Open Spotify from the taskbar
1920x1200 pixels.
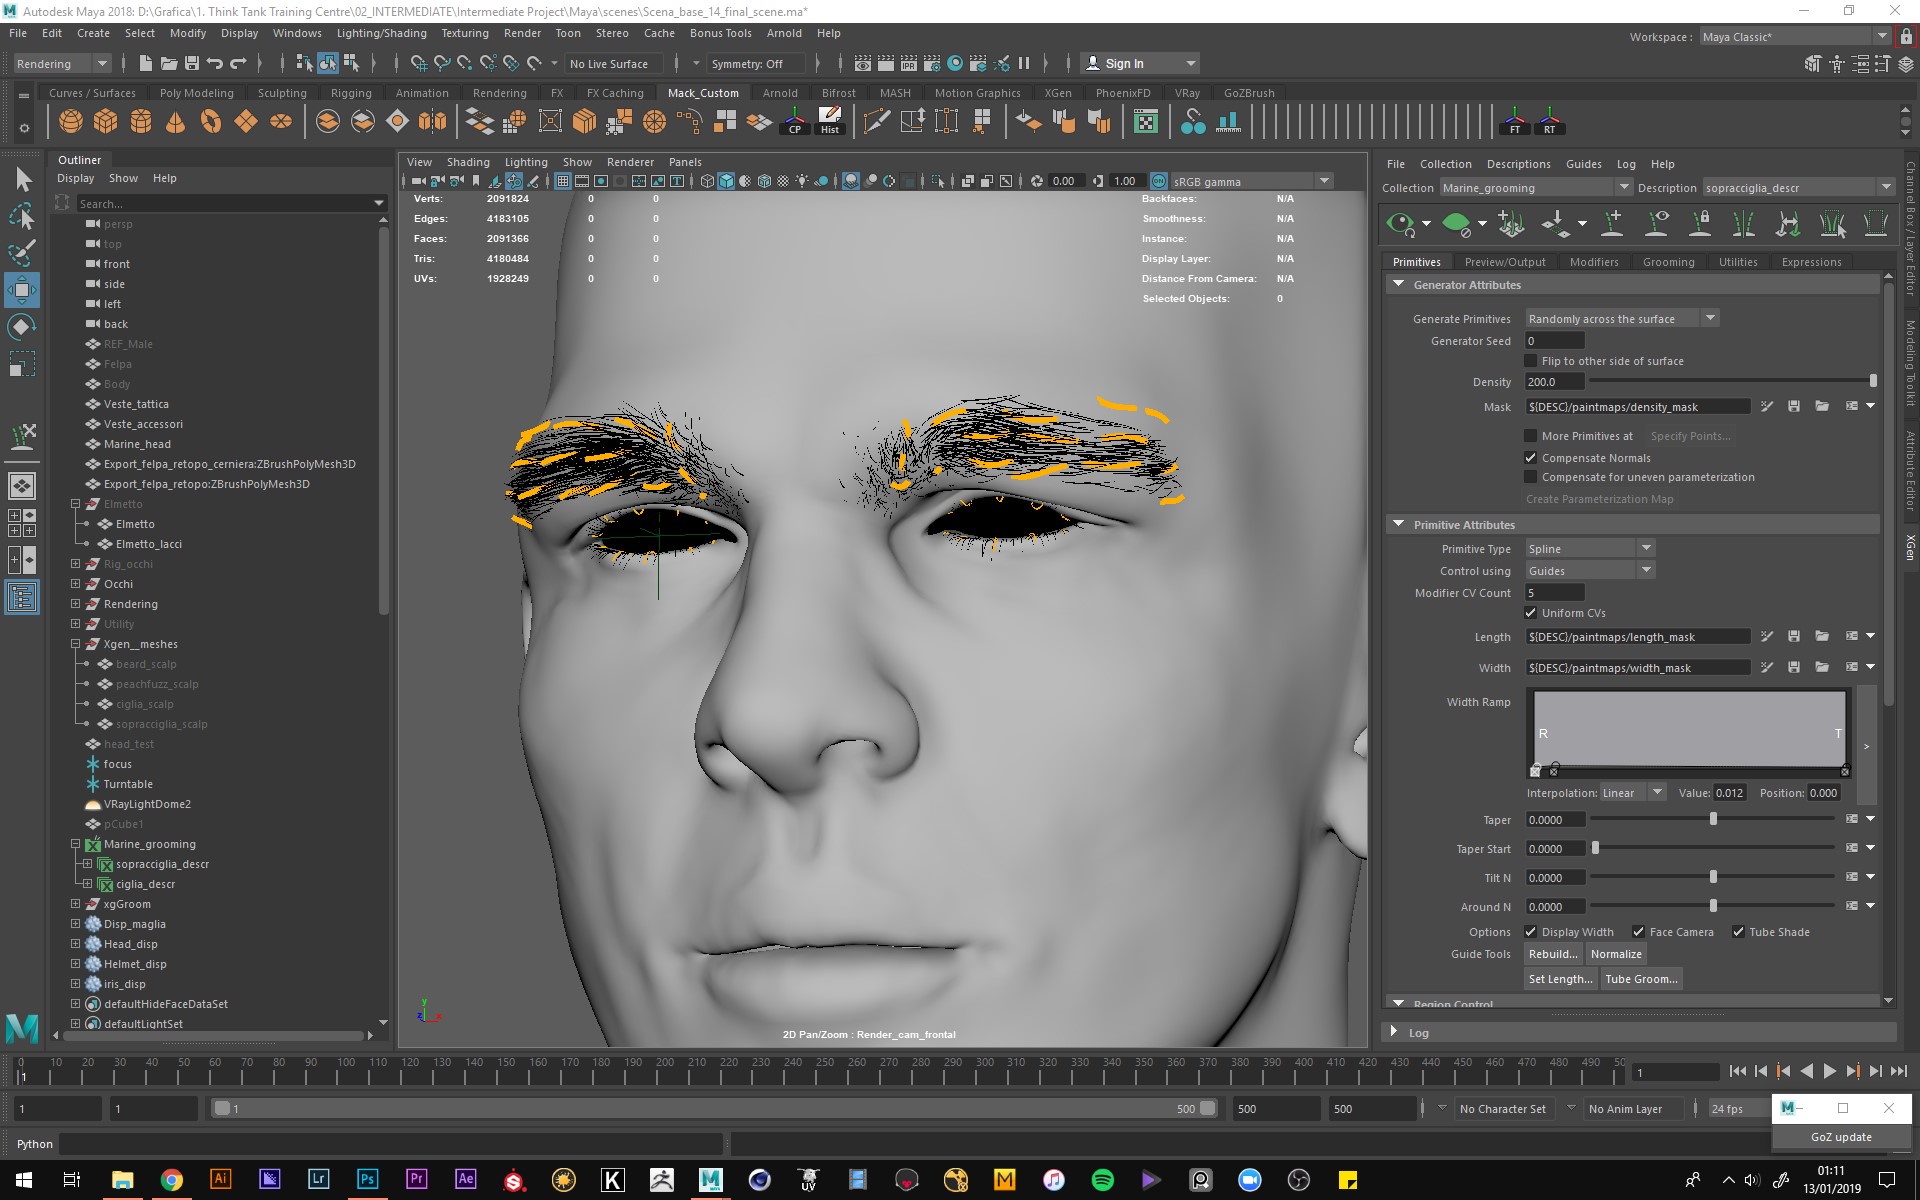1102,1180
